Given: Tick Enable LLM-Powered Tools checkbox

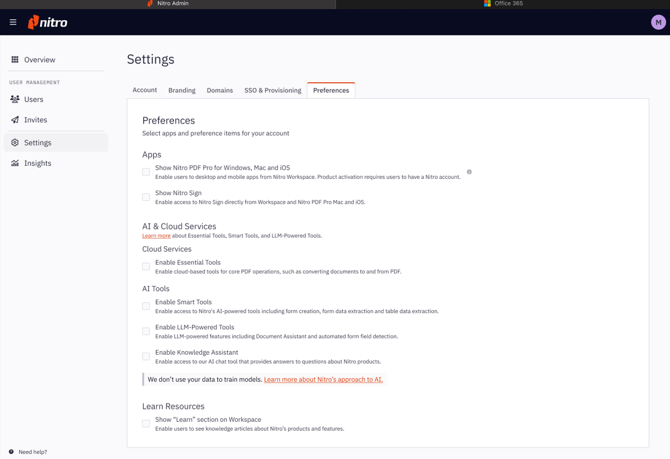Looking at the screenshot, I should pyautogui.click(x=146, y=331).
